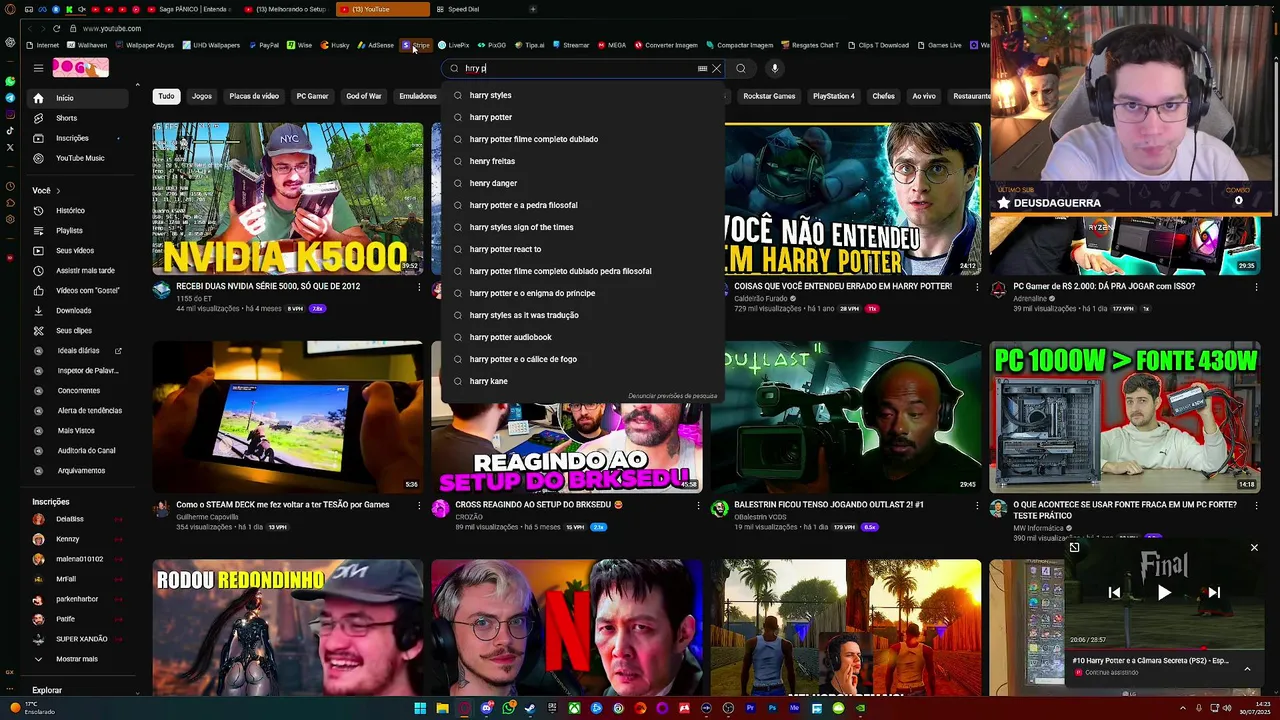
Task: Open the NVIDIA K5000 video thumbnail
Action: (x=288, y=198)
